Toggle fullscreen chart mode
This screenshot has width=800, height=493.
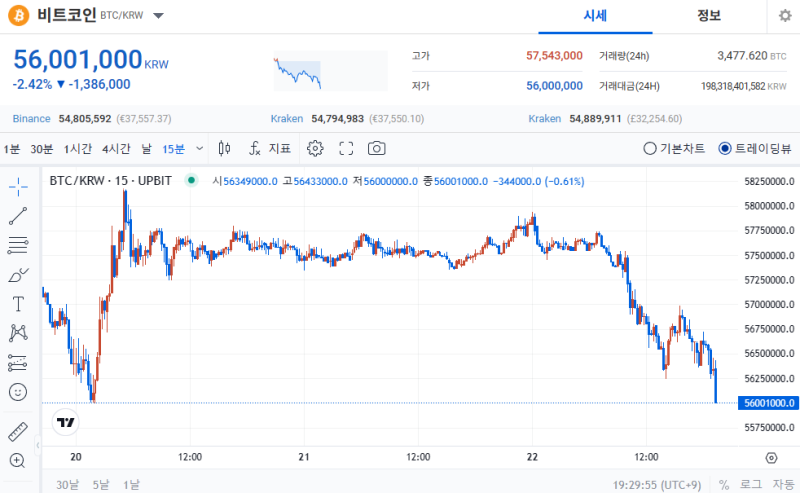pos(346,149)
